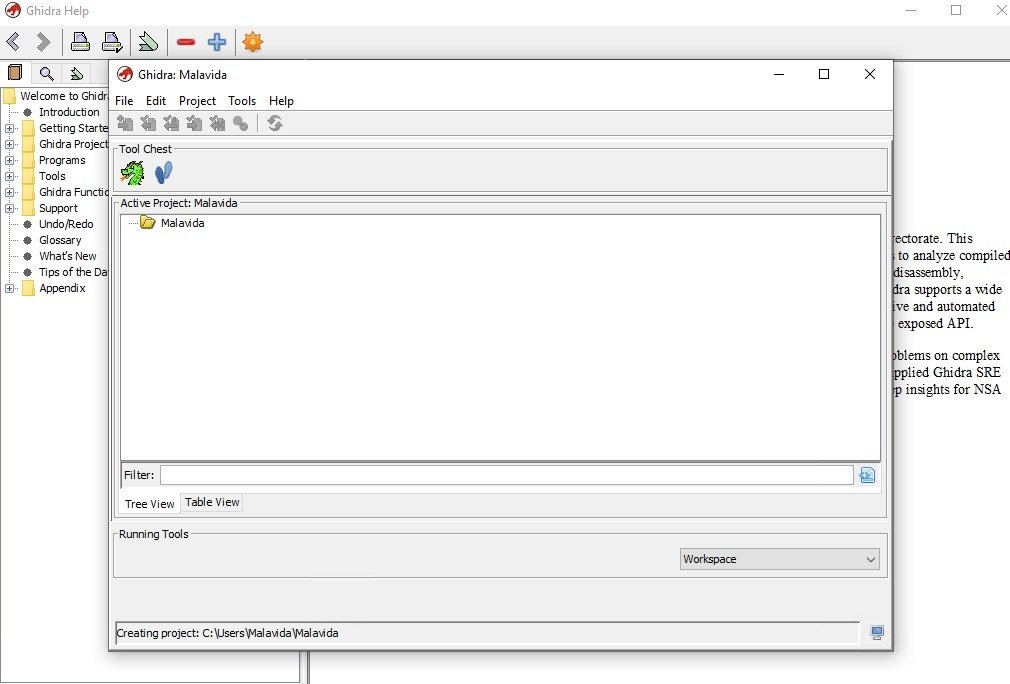Click the Creating project status message

click(x=227, y=633)
